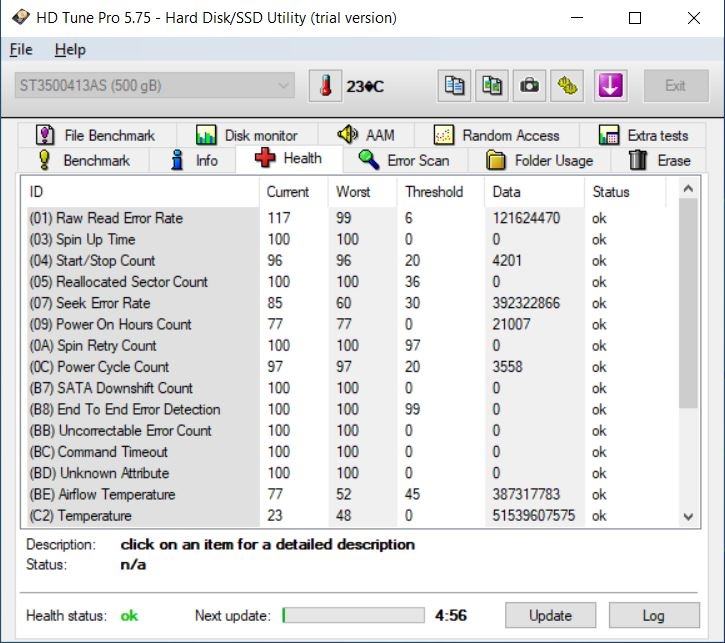725x643 pixels.
Task: Switch to the Folder Usage tab
Action: point(540,160)
